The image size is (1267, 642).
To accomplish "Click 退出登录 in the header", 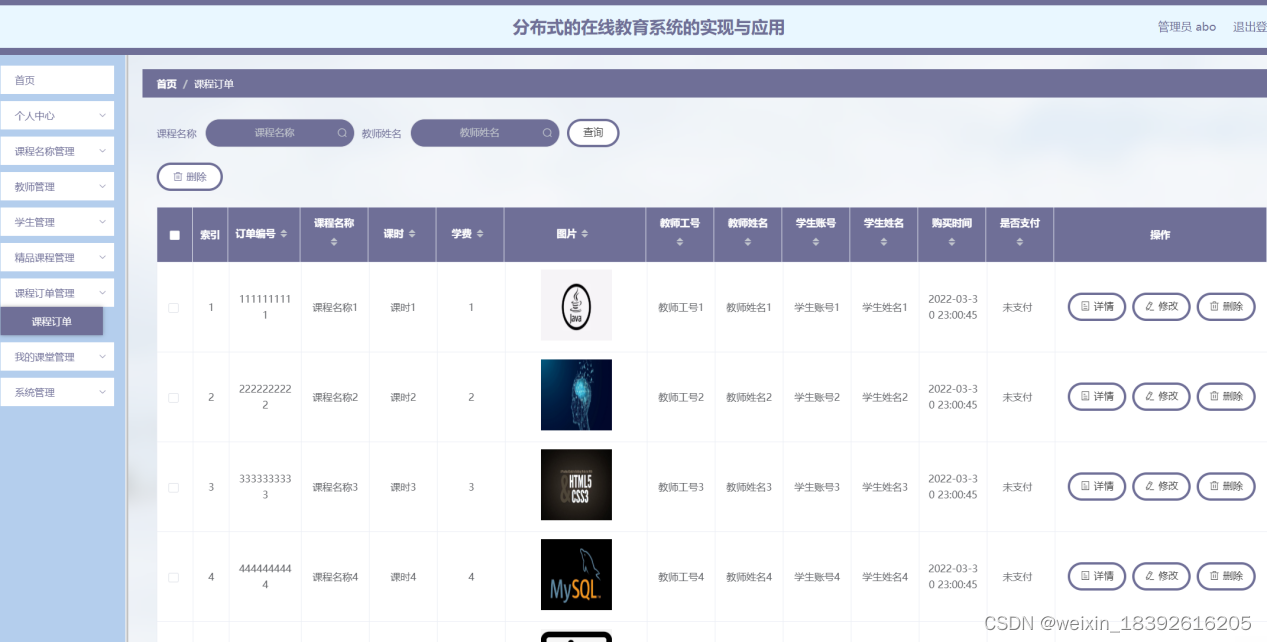I will pos(1249,27).
